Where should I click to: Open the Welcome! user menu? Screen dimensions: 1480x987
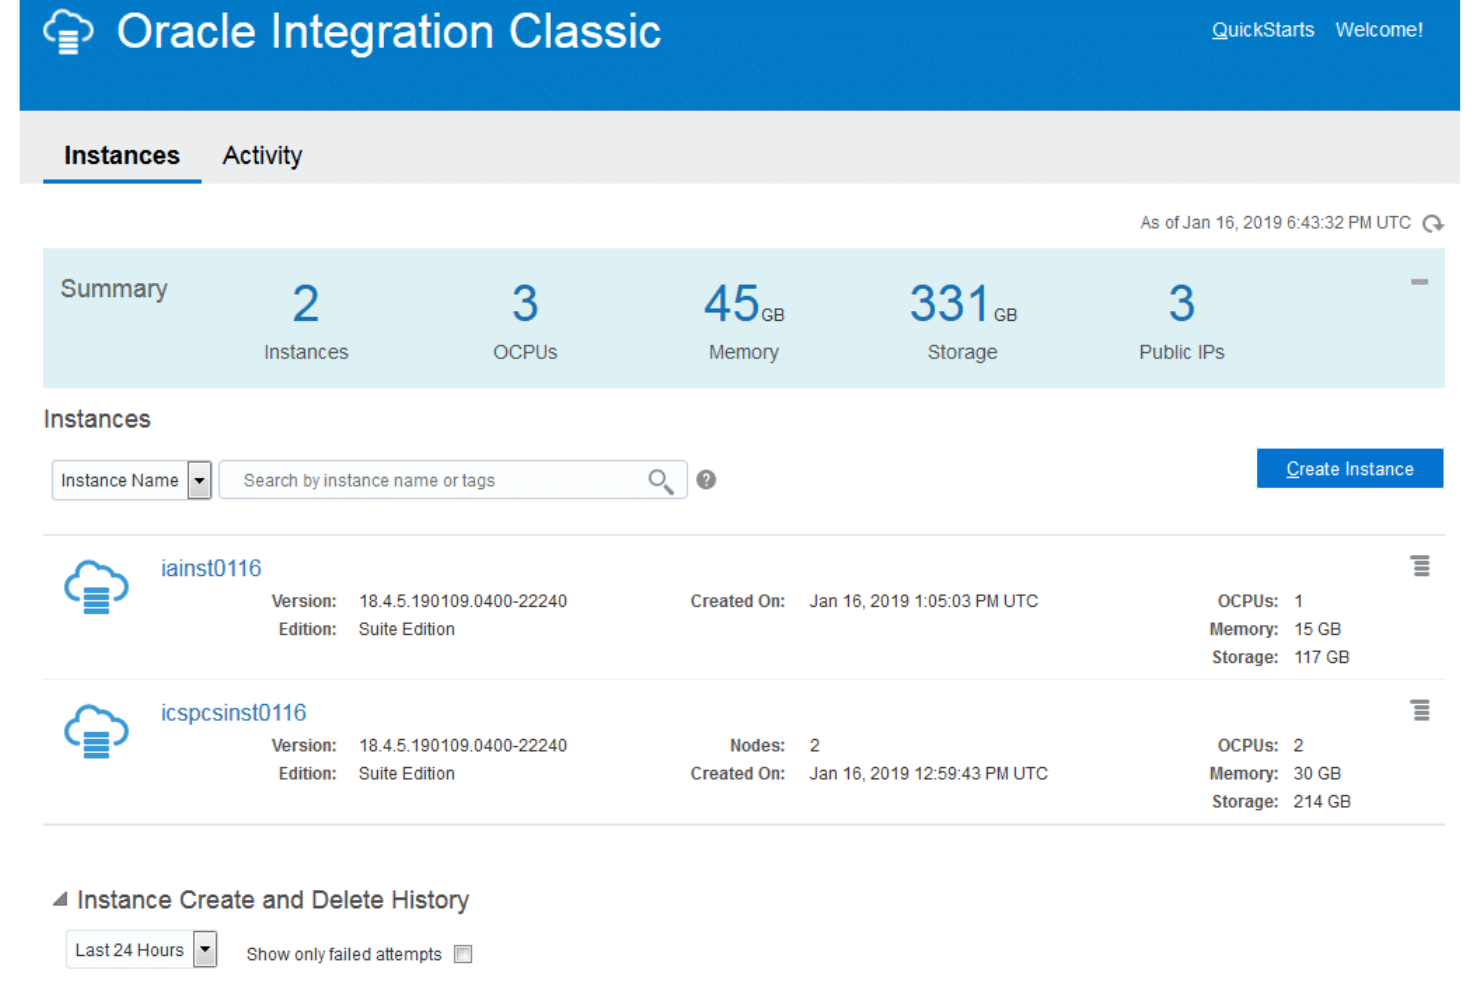(1379, 30)
